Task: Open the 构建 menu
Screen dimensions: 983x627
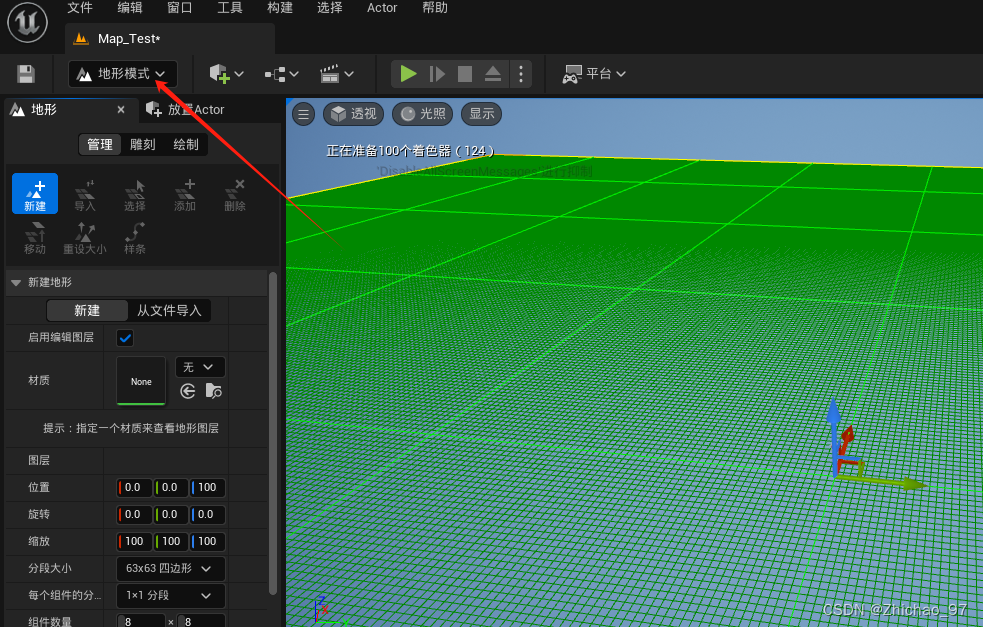Action: (280, 8)
